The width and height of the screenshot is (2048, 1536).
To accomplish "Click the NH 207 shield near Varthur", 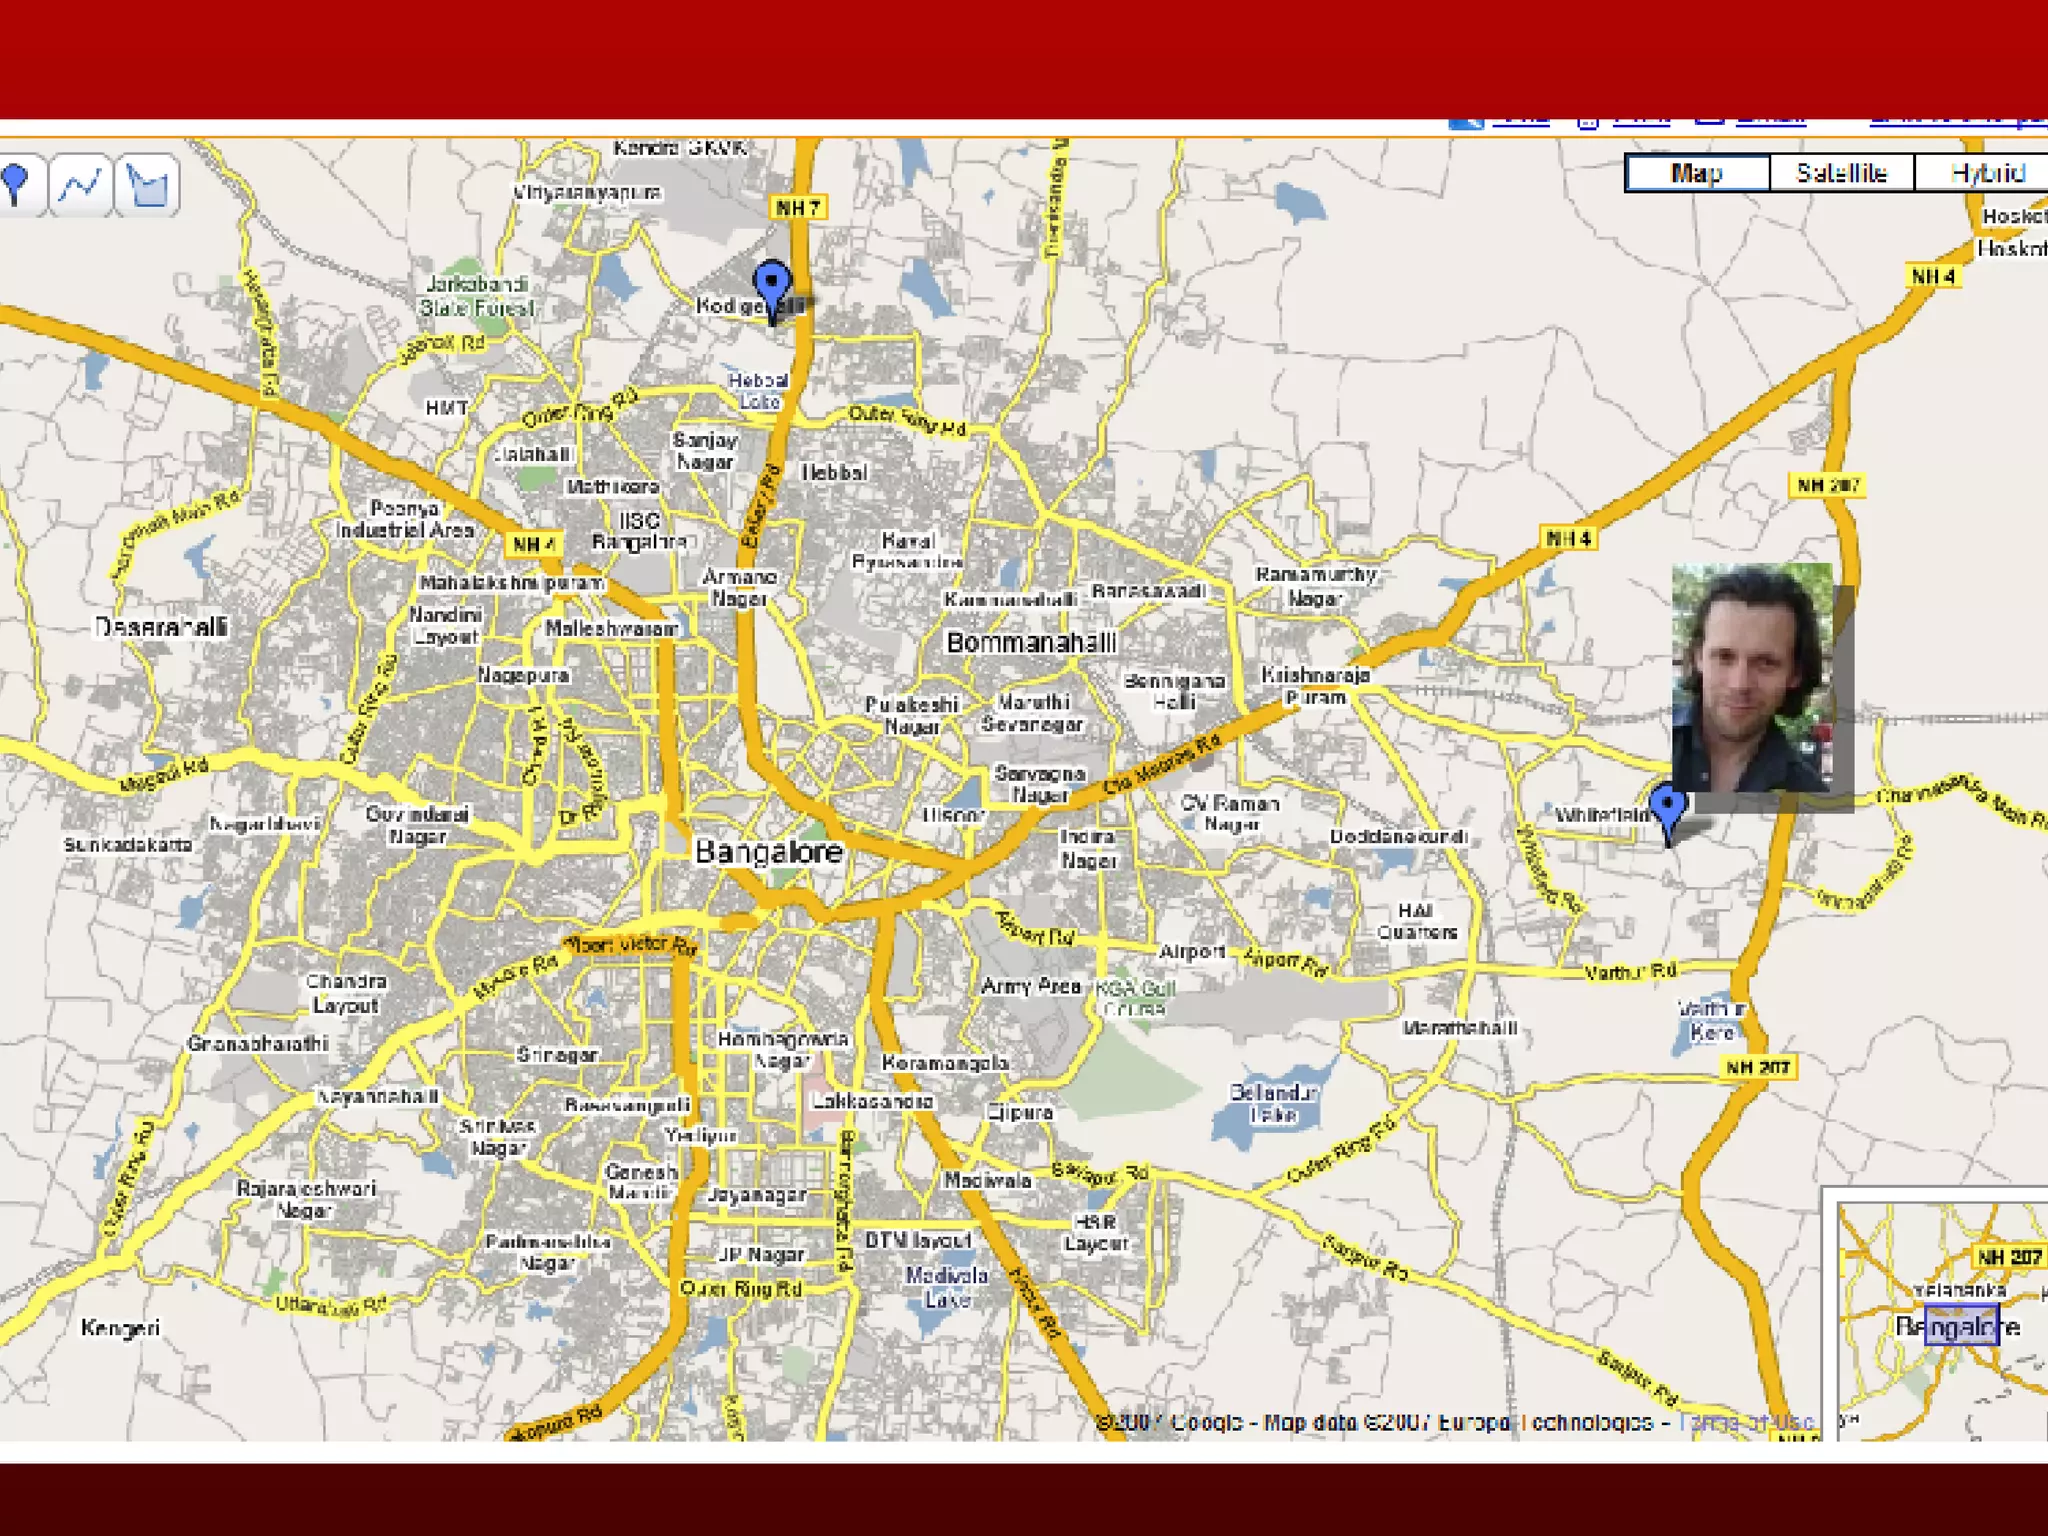I will coord(1758,1068).
